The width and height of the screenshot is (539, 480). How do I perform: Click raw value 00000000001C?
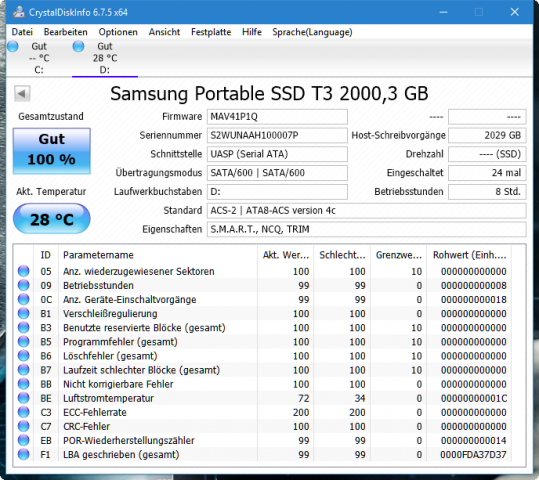[474, 398]
